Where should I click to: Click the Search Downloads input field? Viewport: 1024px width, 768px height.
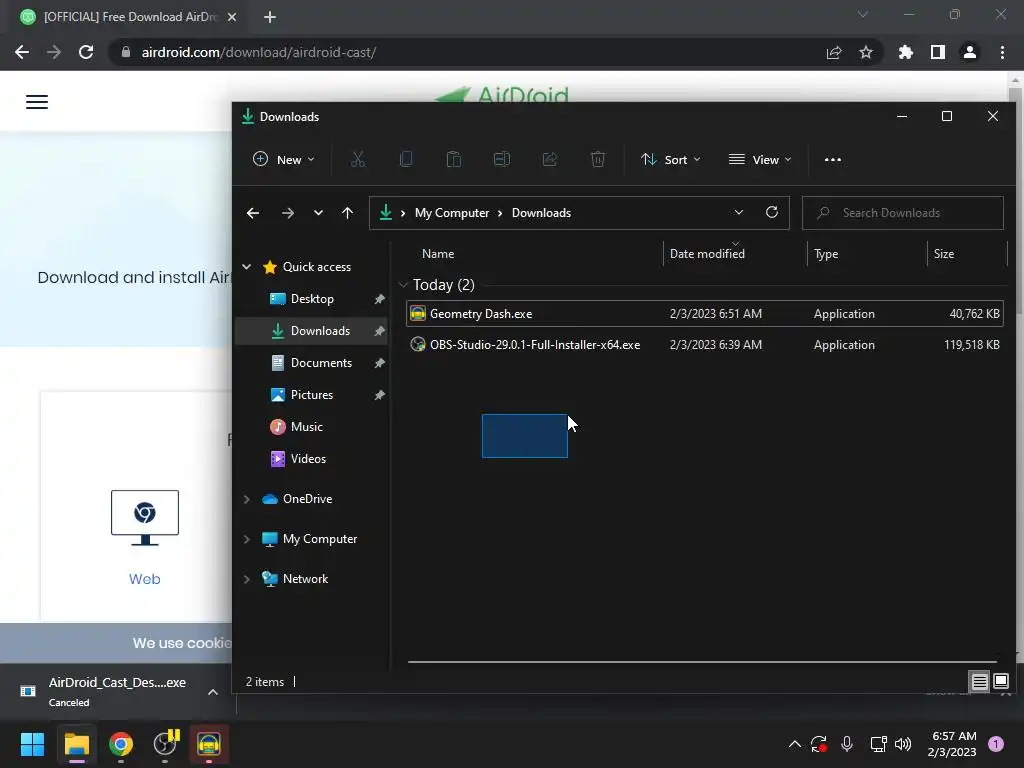coord(903,213)
